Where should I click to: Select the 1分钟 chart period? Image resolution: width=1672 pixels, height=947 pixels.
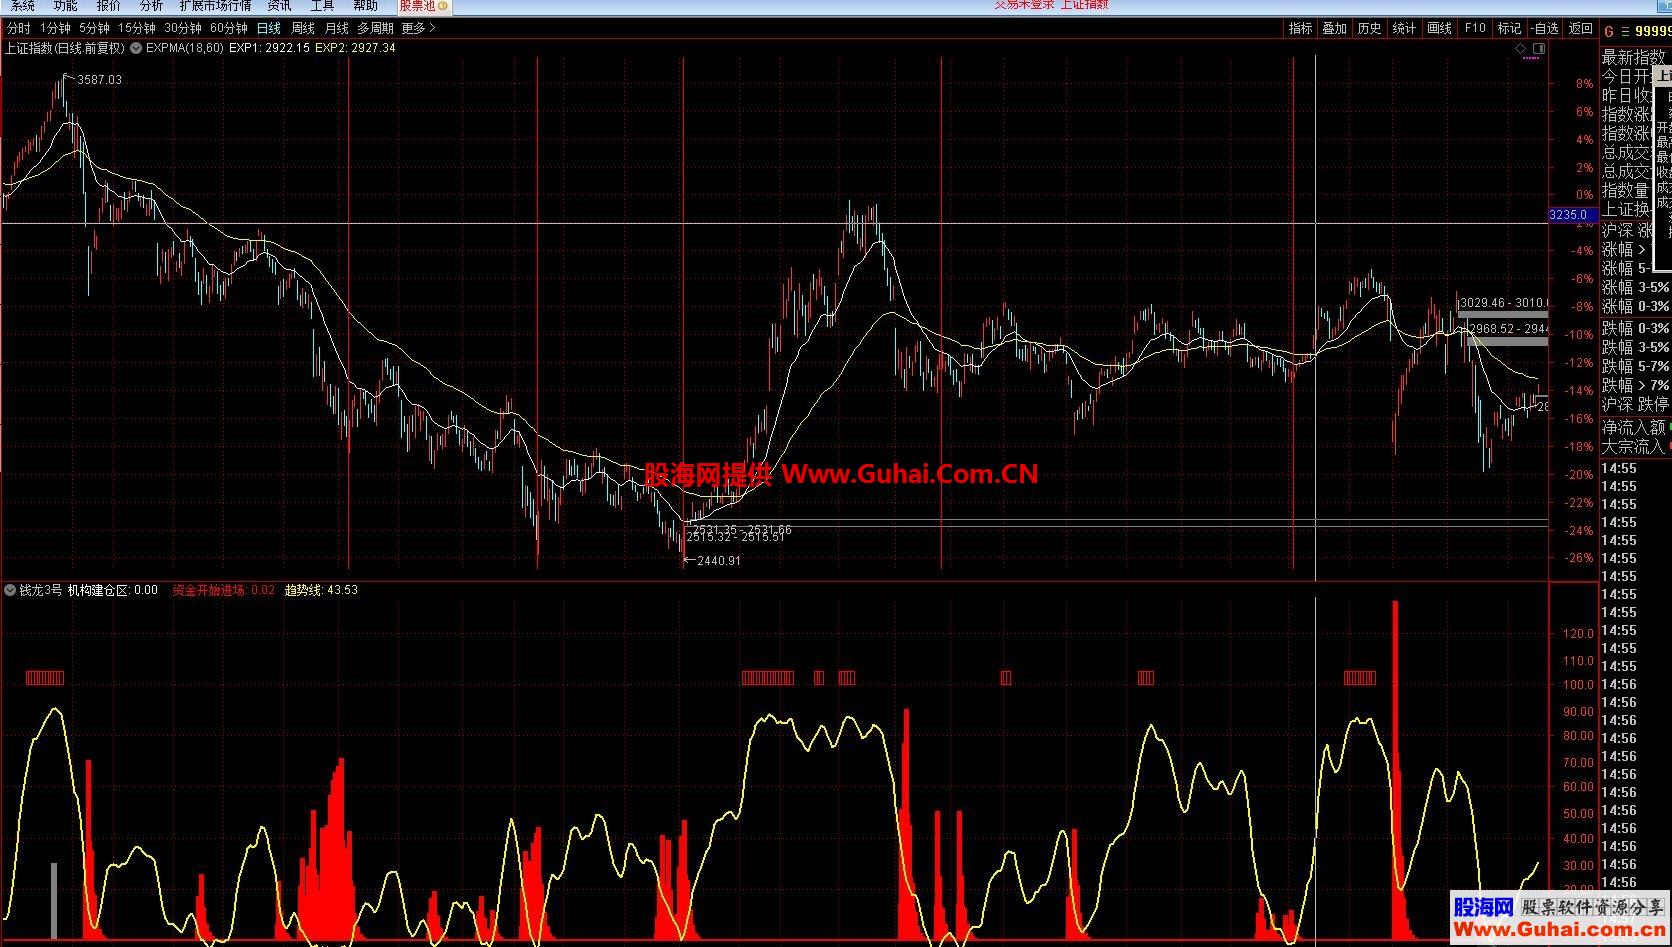(x=55, y=28)
